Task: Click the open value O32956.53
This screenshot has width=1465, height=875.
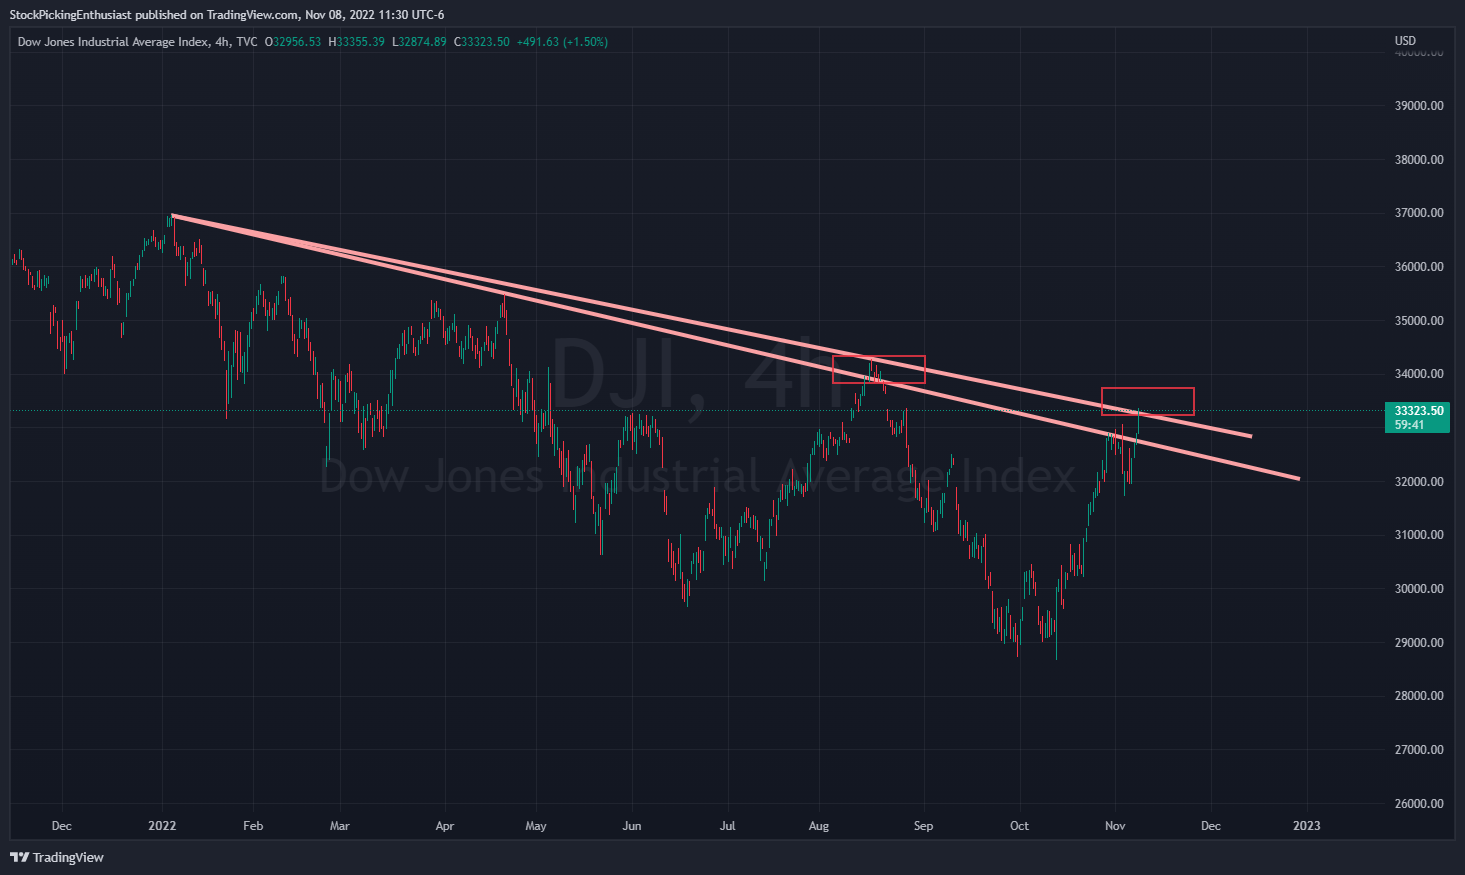Action: (x=293, y=42)
